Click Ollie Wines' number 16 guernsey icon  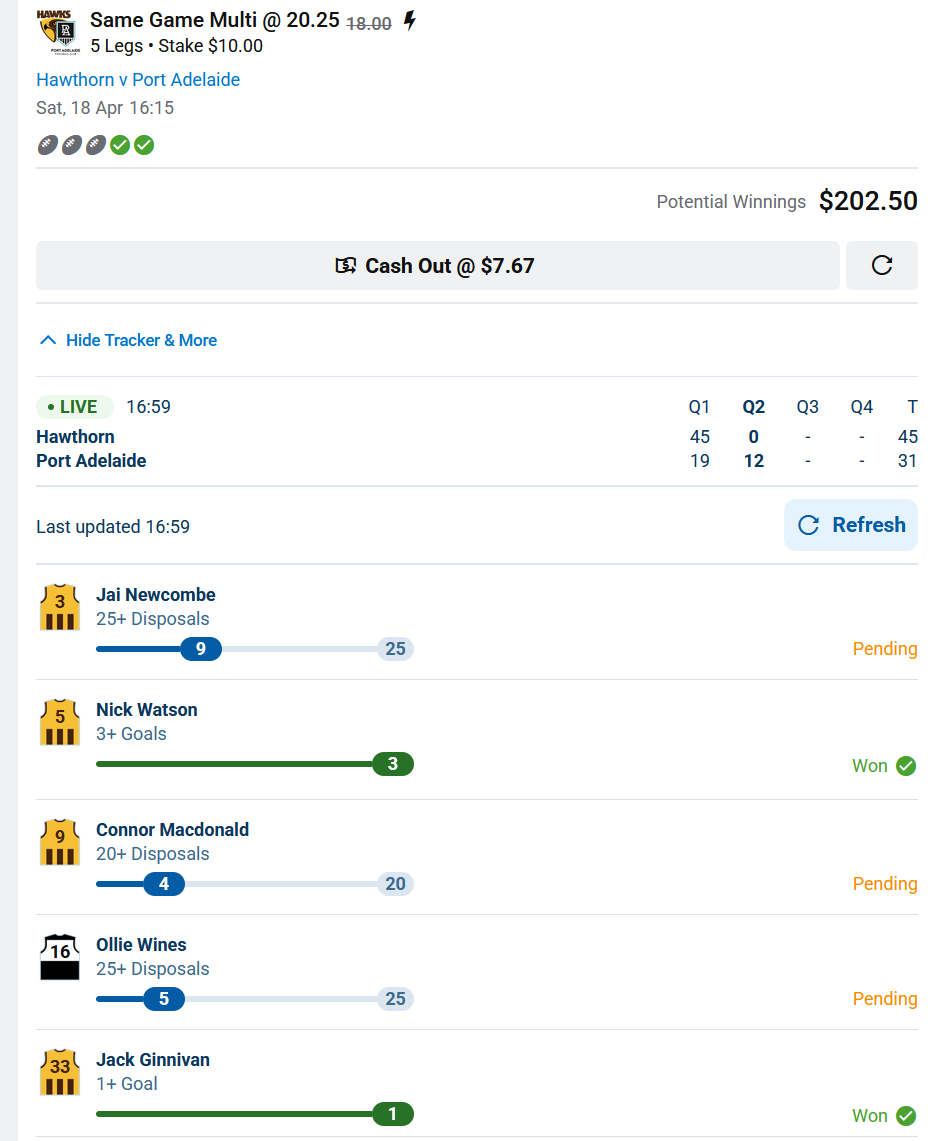[x=60, y=957]
